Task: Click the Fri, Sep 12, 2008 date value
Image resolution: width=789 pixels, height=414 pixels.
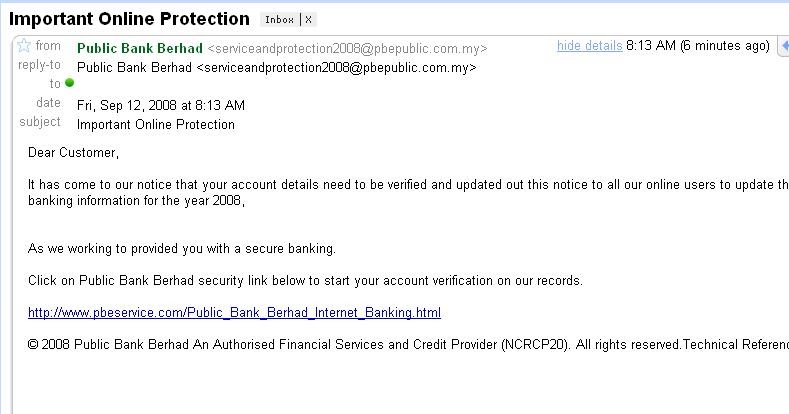Action: [x=161, y=105]
